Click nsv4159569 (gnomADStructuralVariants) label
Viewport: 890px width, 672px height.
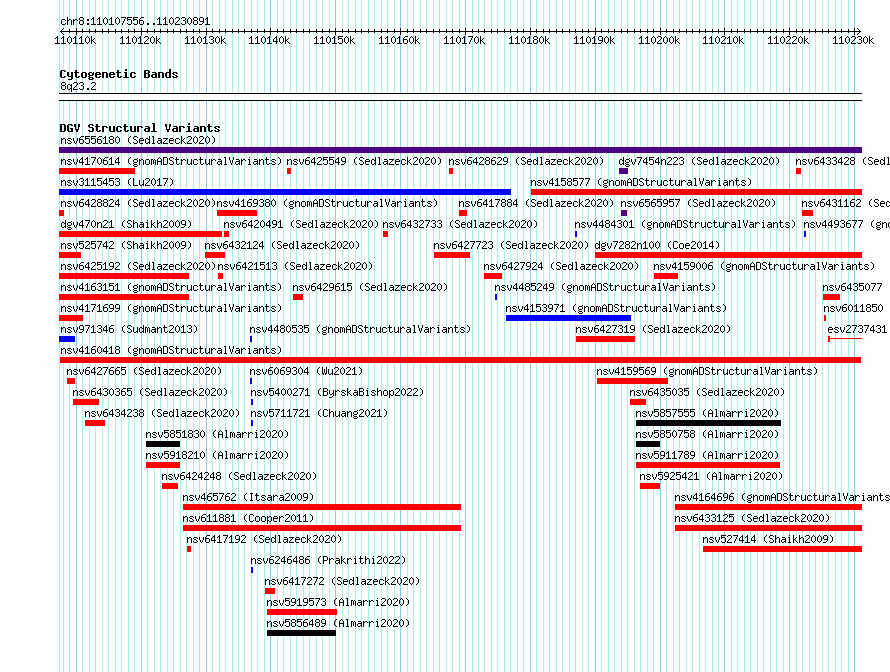point(707,371)
